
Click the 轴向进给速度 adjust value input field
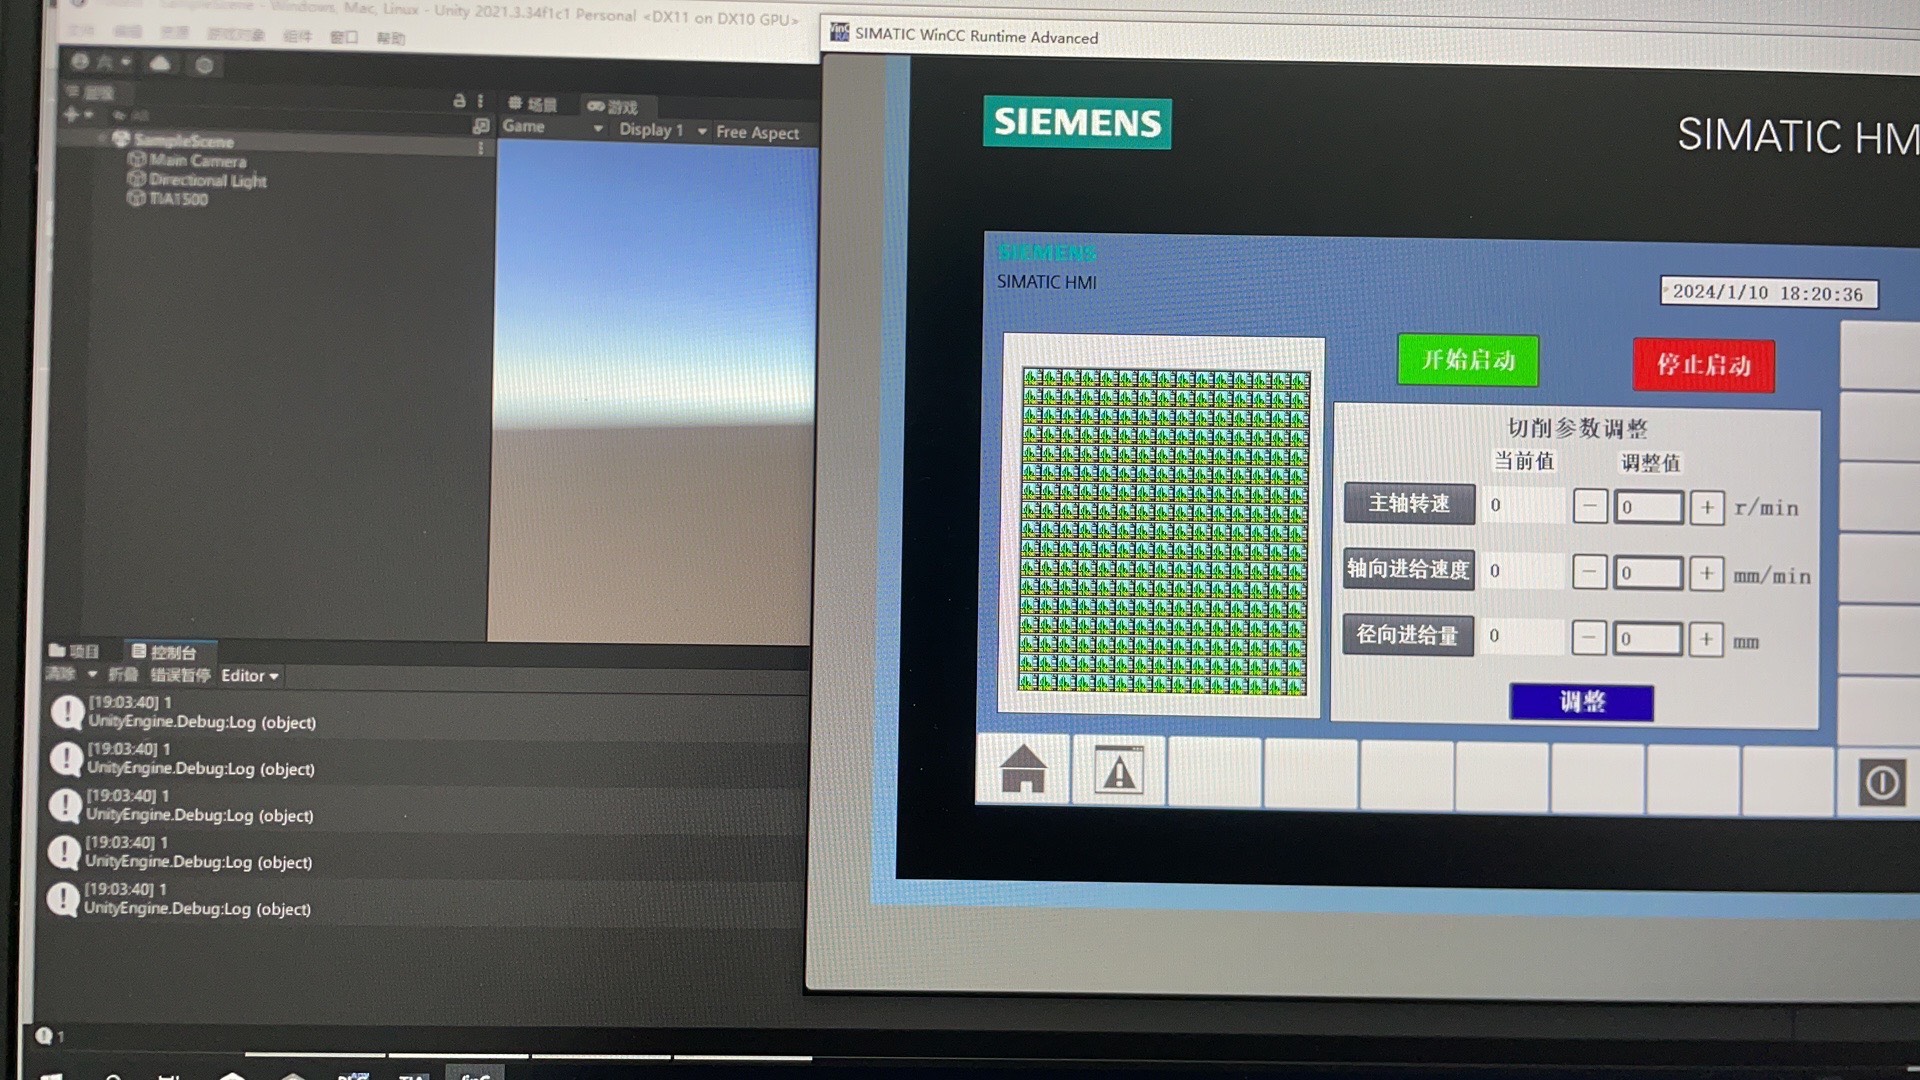(1647, 573)
